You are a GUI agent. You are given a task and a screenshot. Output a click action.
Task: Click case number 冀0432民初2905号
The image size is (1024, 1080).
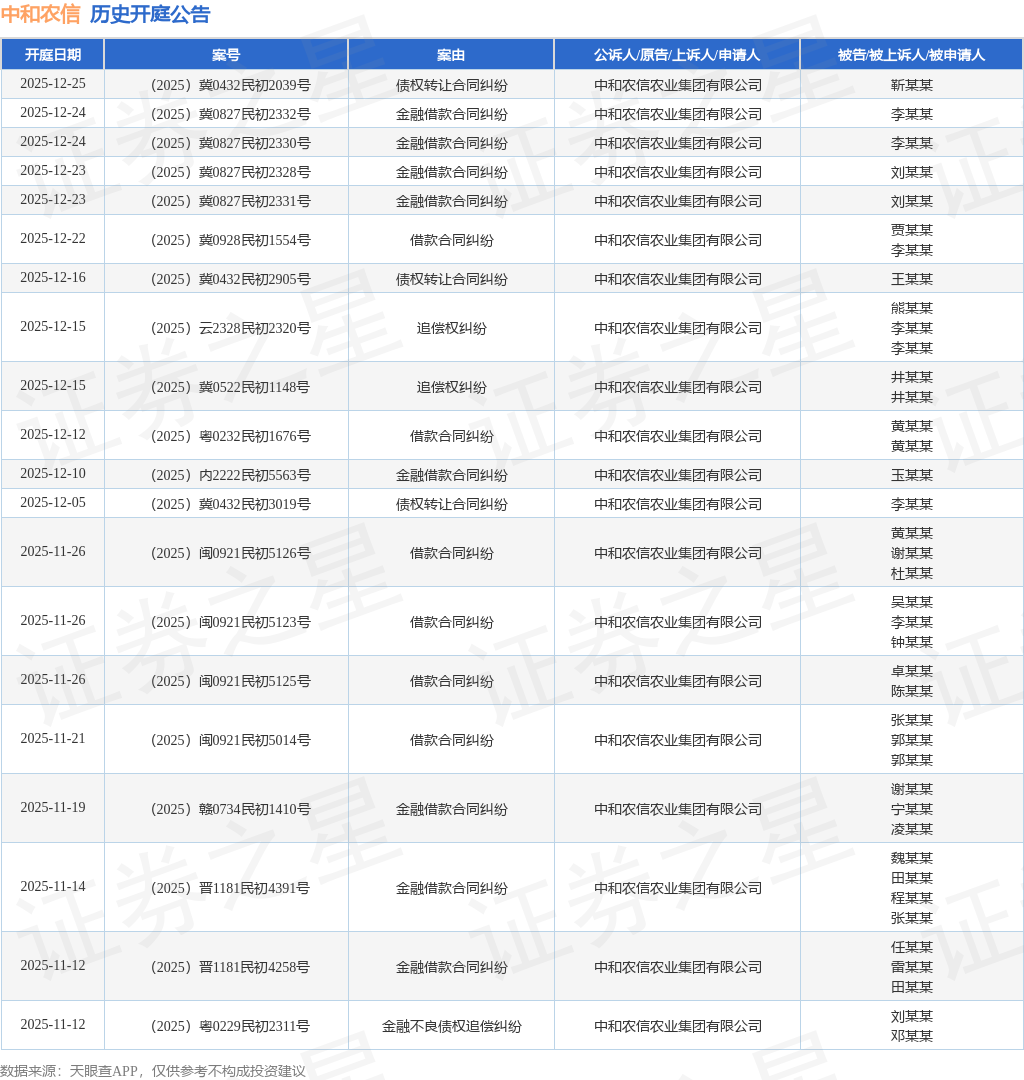coord(231,279)
